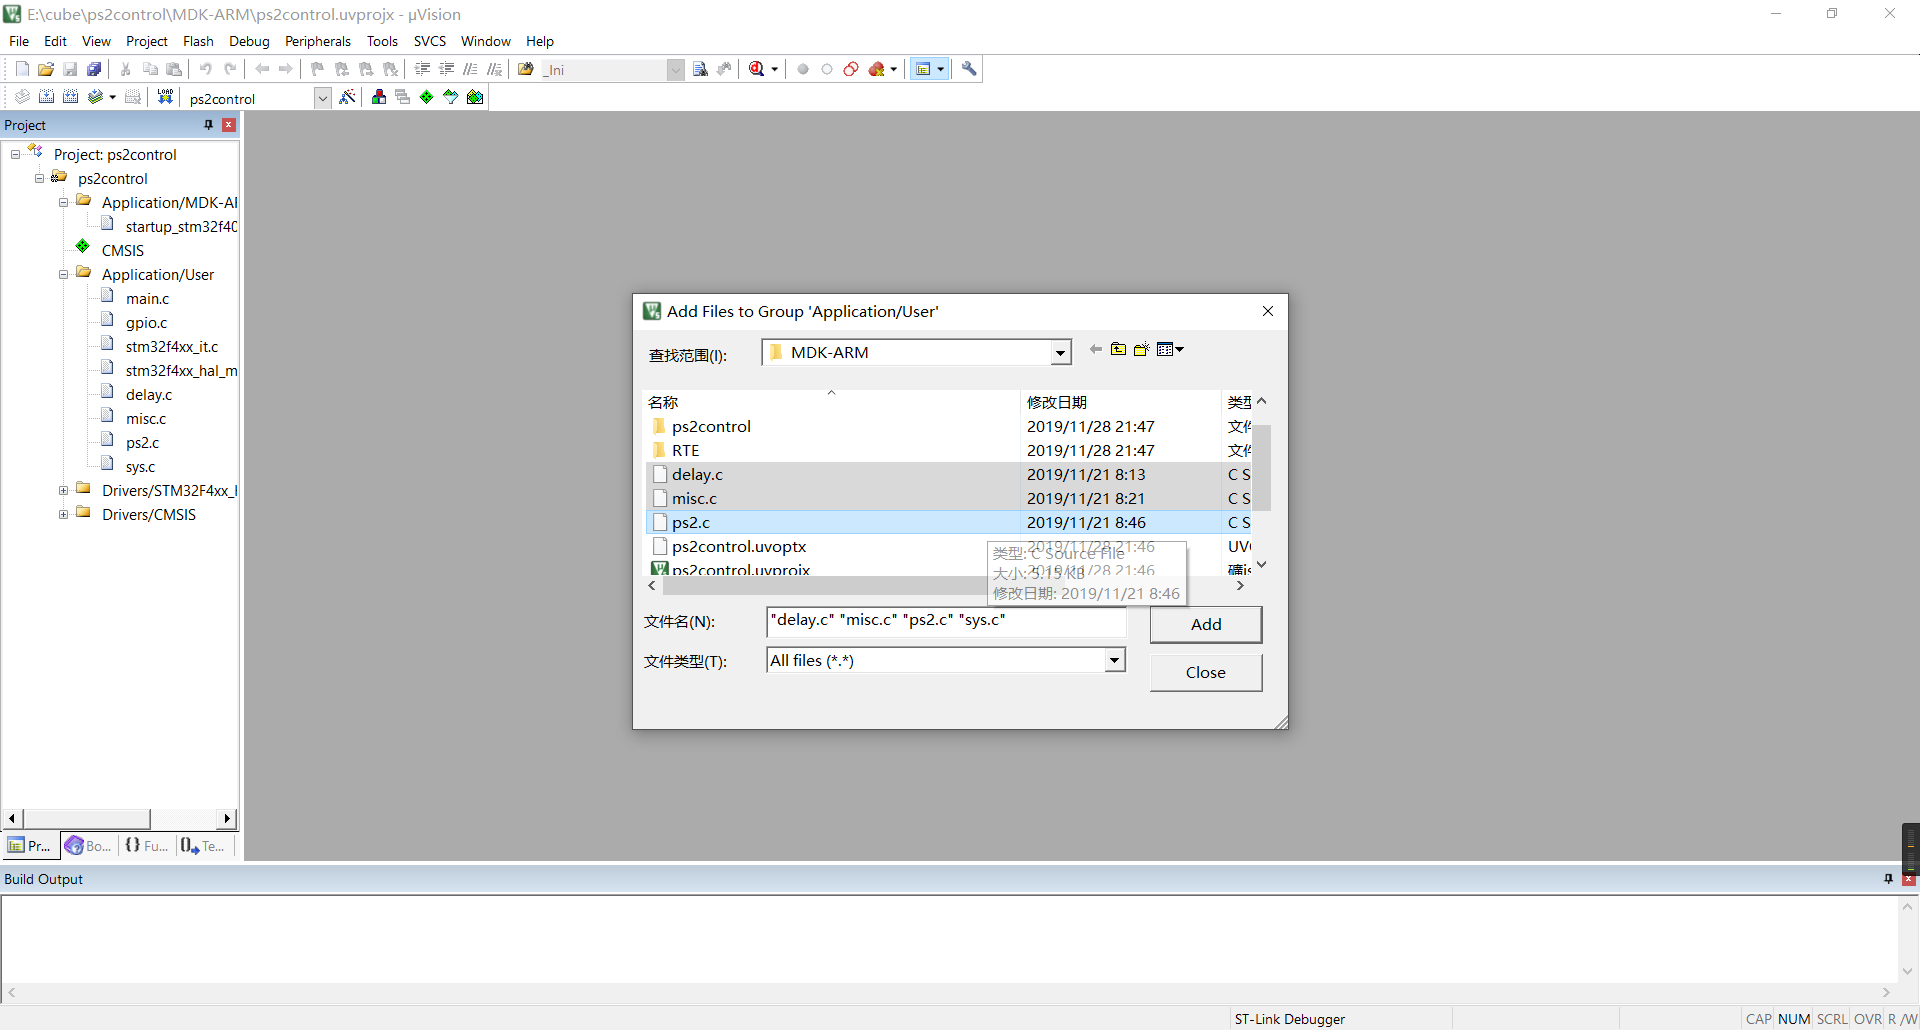Open the Flash menu
This screenshot has height=1030, width=1920.
click(x=198, y=41)
